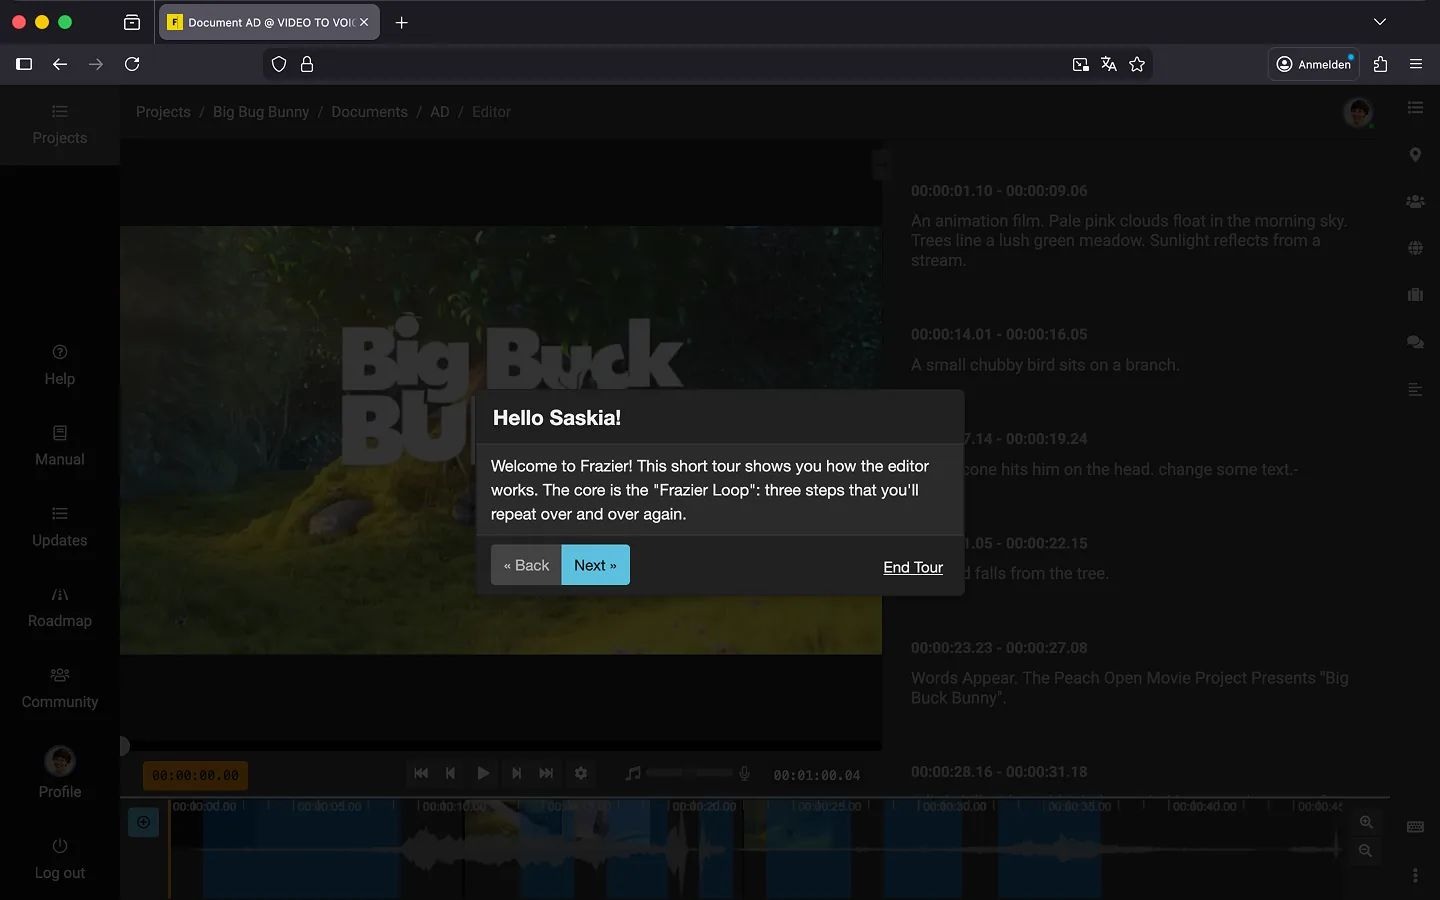End the tour via End Tour link

pos(912,567)
